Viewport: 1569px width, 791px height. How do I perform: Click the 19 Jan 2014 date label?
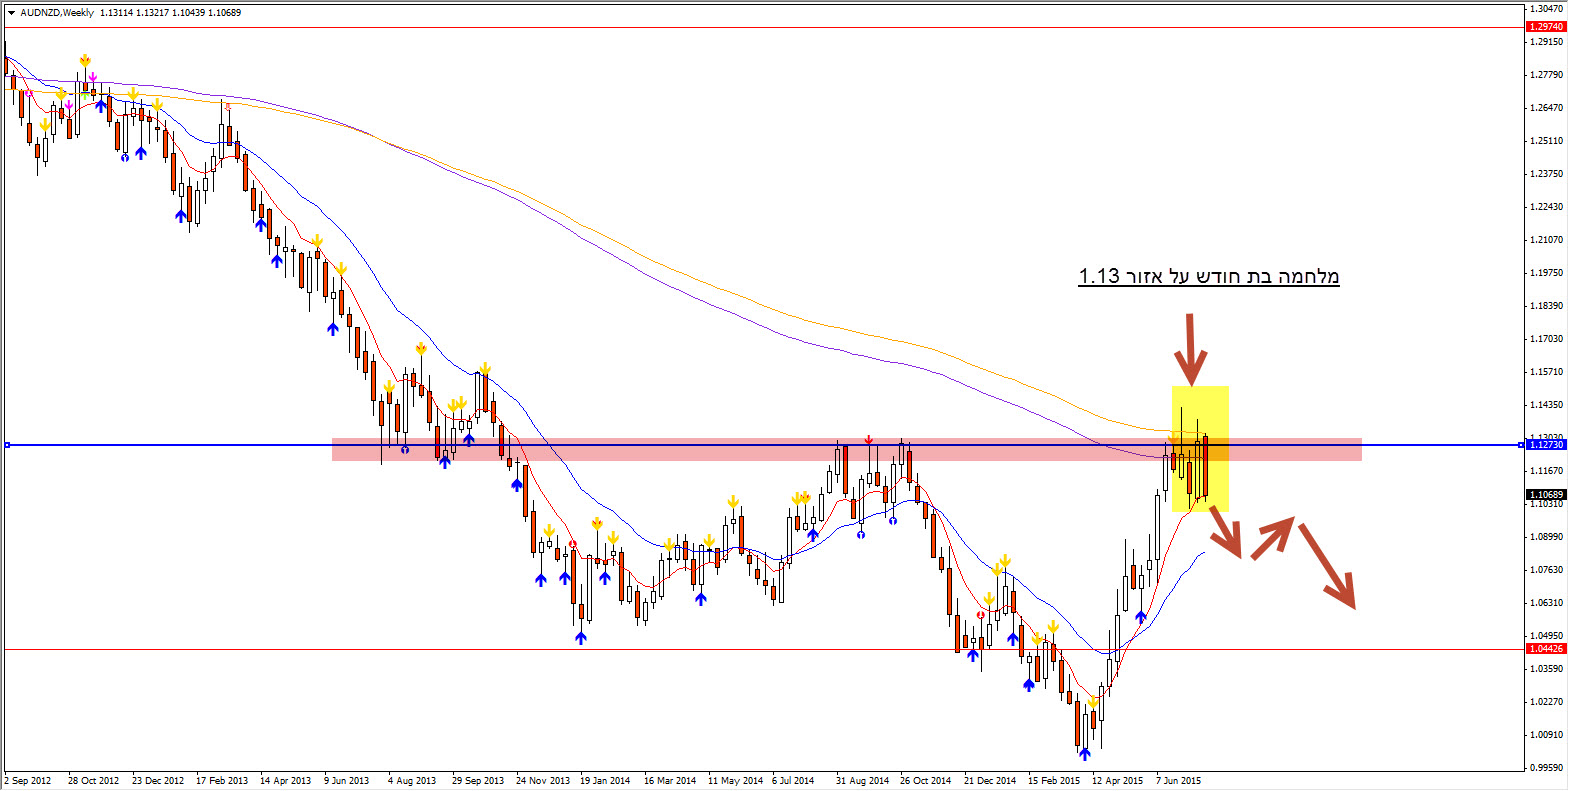point(605,780)
